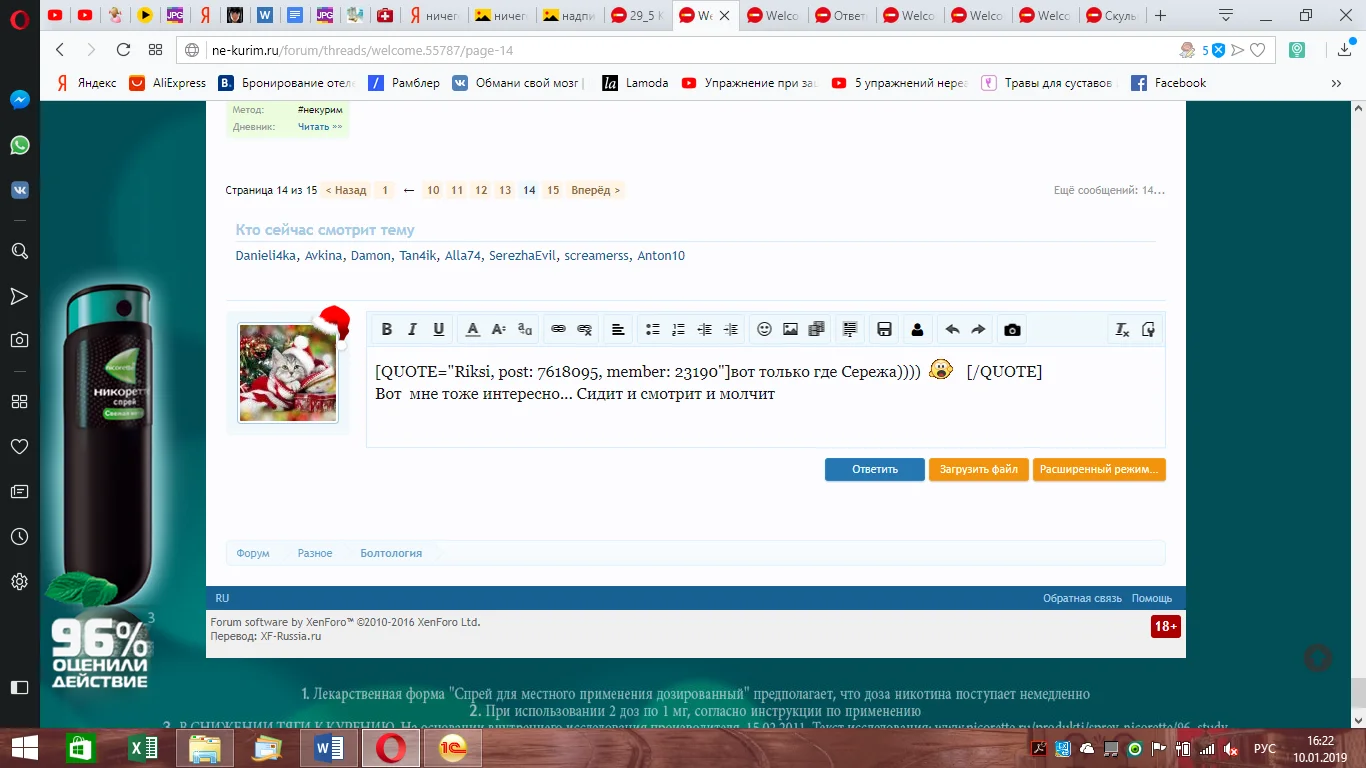Open a new browser tab with the plus button
The width and height of the screenshot is (1366, 768).
coord(1160,15)
